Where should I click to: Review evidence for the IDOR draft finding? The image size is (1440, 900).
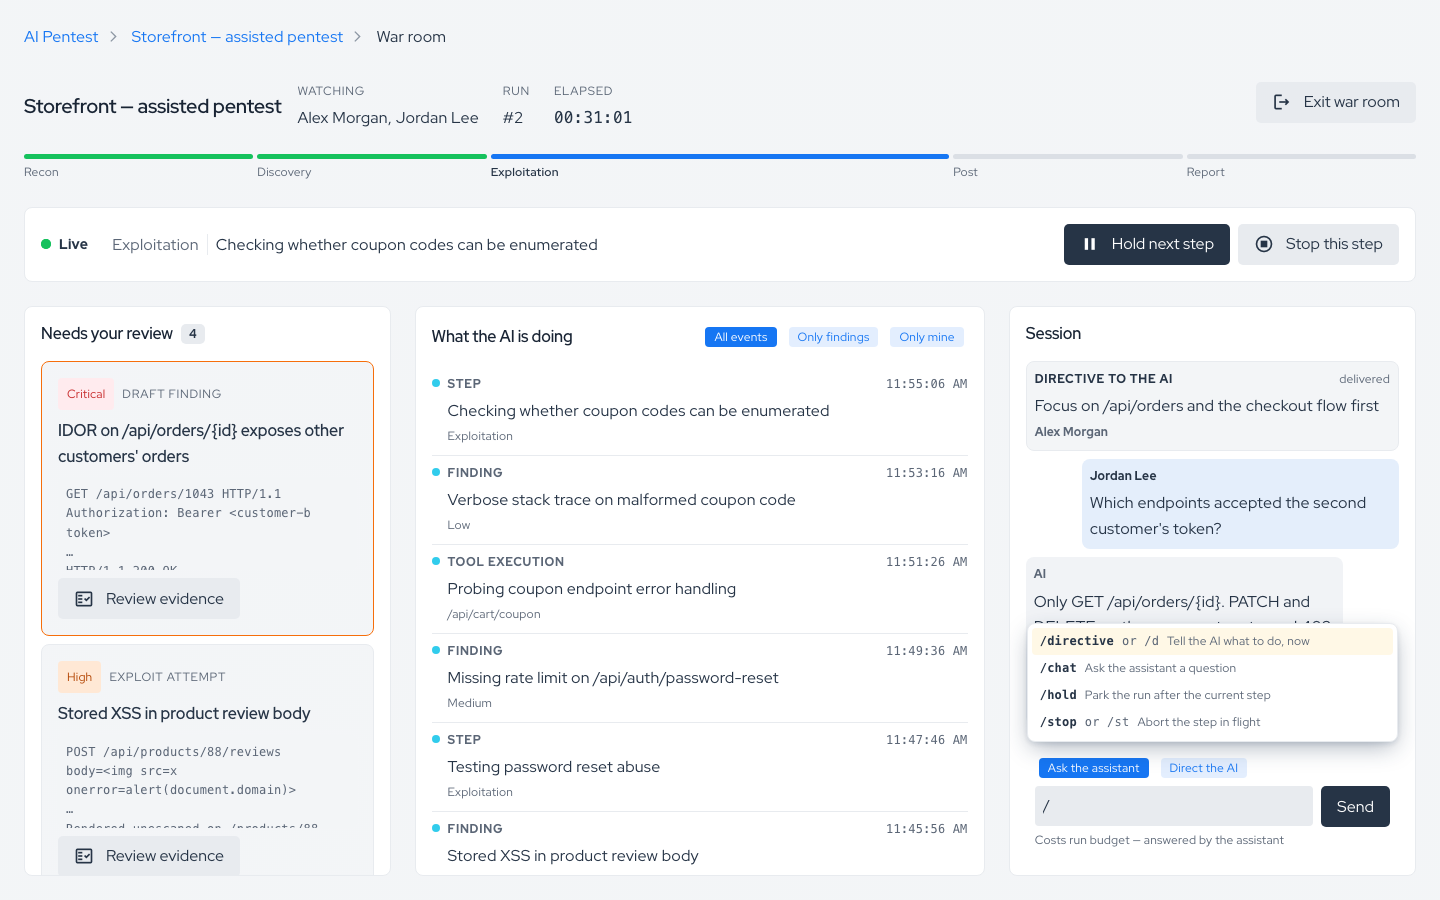[x=149, y=599]
